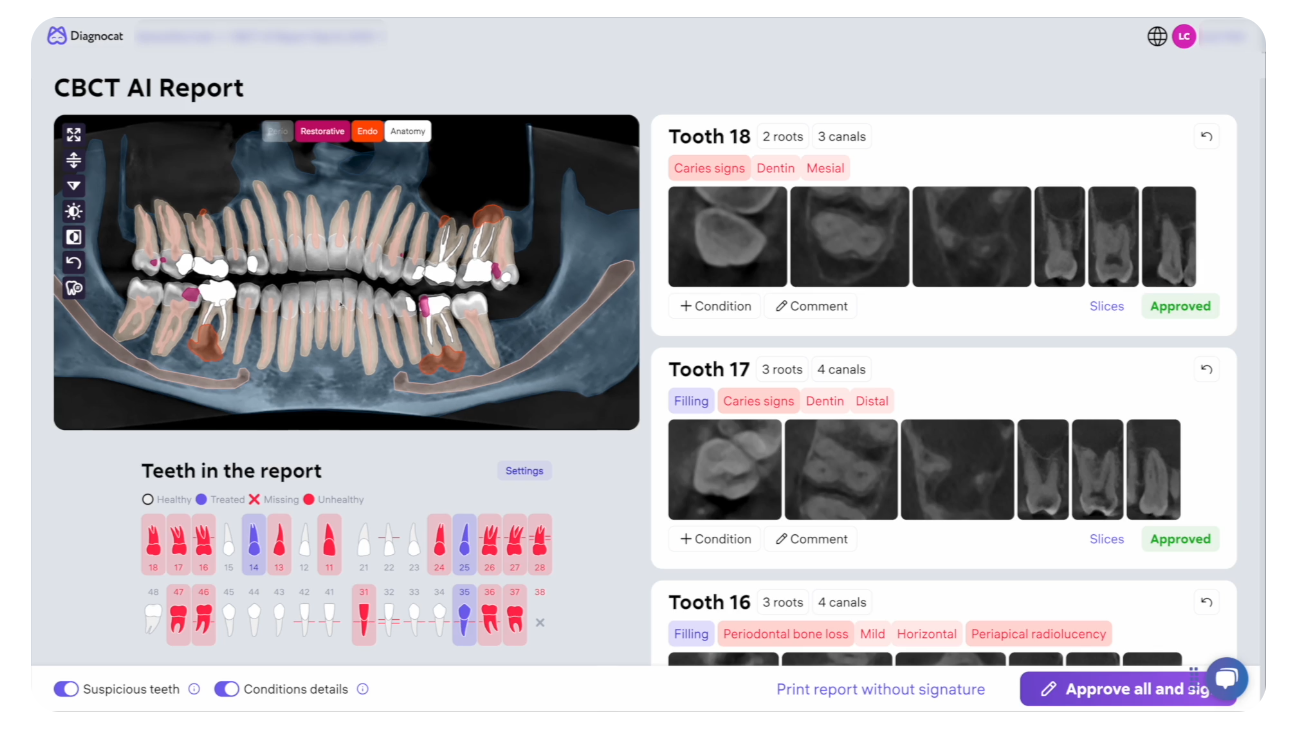Viewport: 1295px width, 742px height.
Task: Click the tooth mask icon in viewer toolbar
Action: [74, 288]
